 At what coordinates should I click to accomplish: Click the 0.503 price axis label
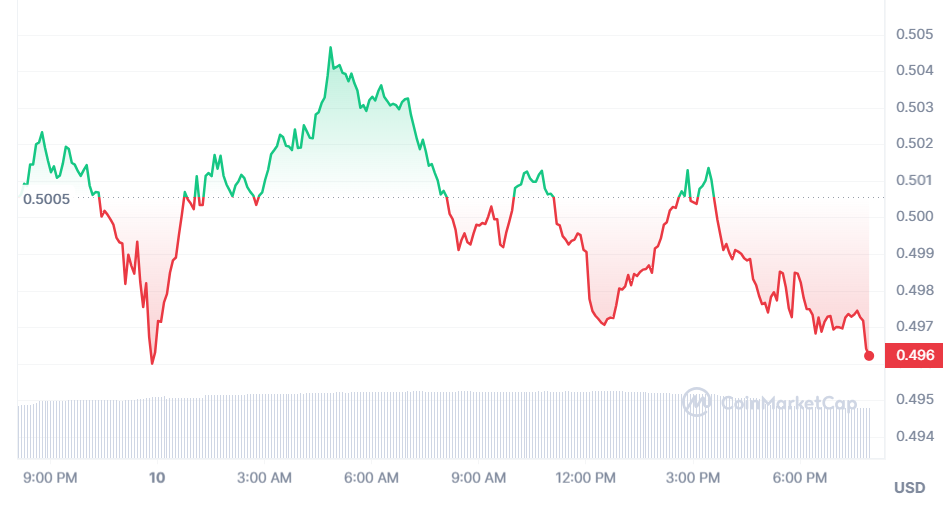coord(914,107)
